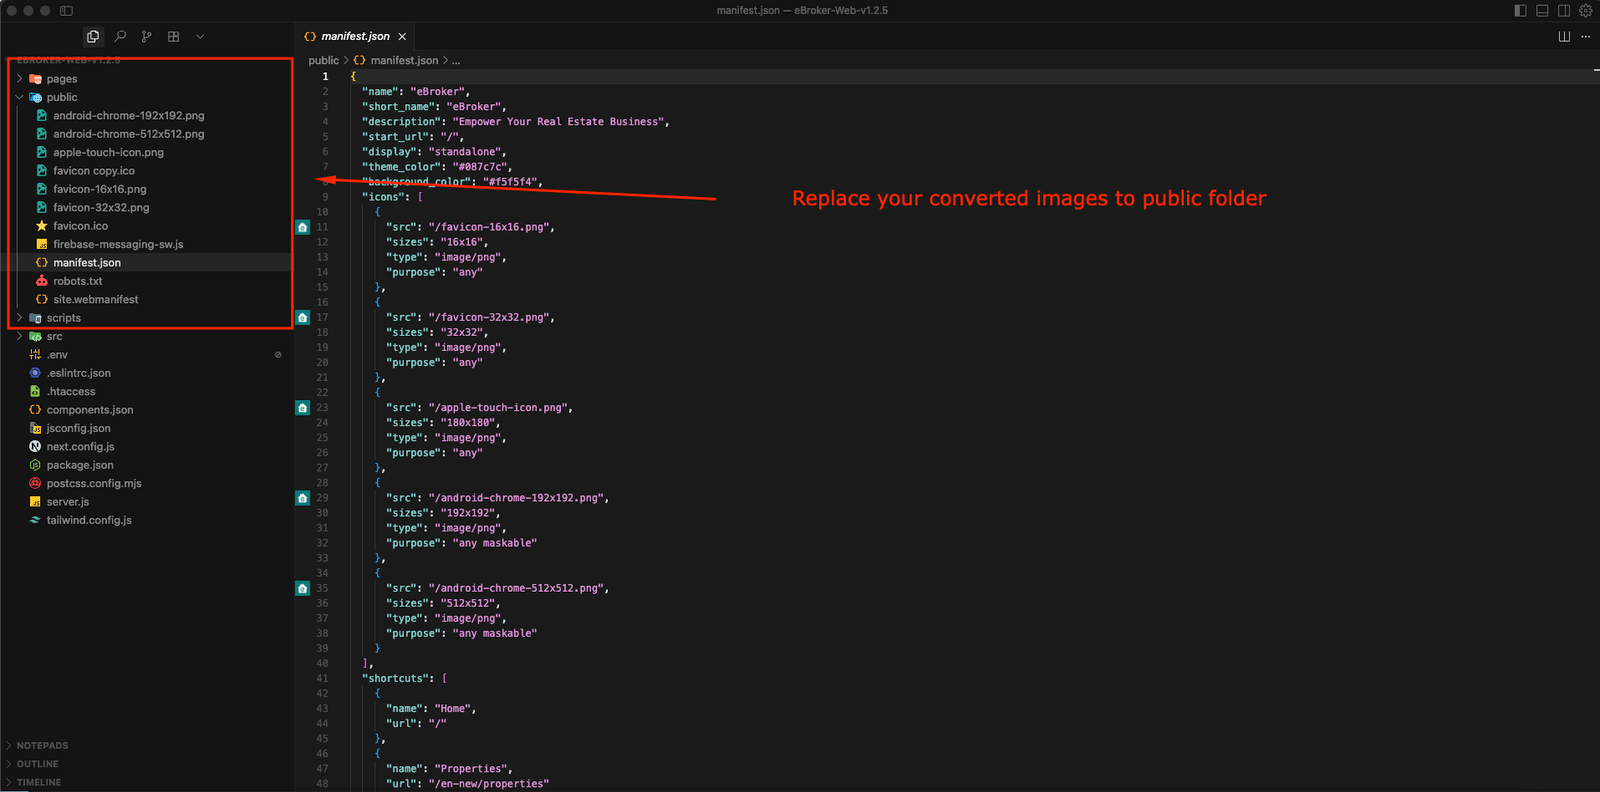1600x792 pixels.
Task: Open the Search view icon
Action: [x=120, y=37]
